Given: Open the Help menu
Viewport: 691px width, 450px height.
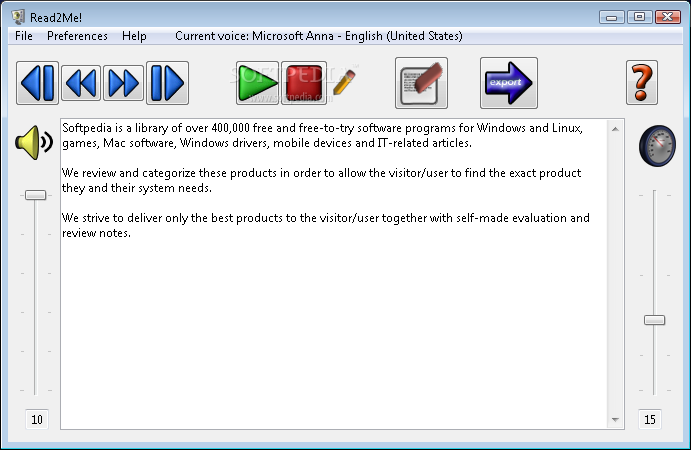Looking at the screenshot, I should click(x=134, y=36).
